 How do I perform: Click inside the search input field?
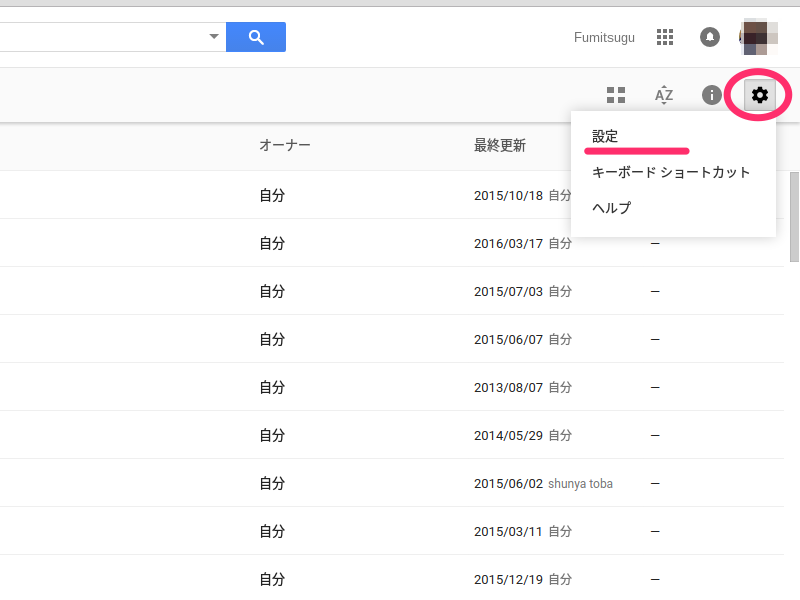100,37
